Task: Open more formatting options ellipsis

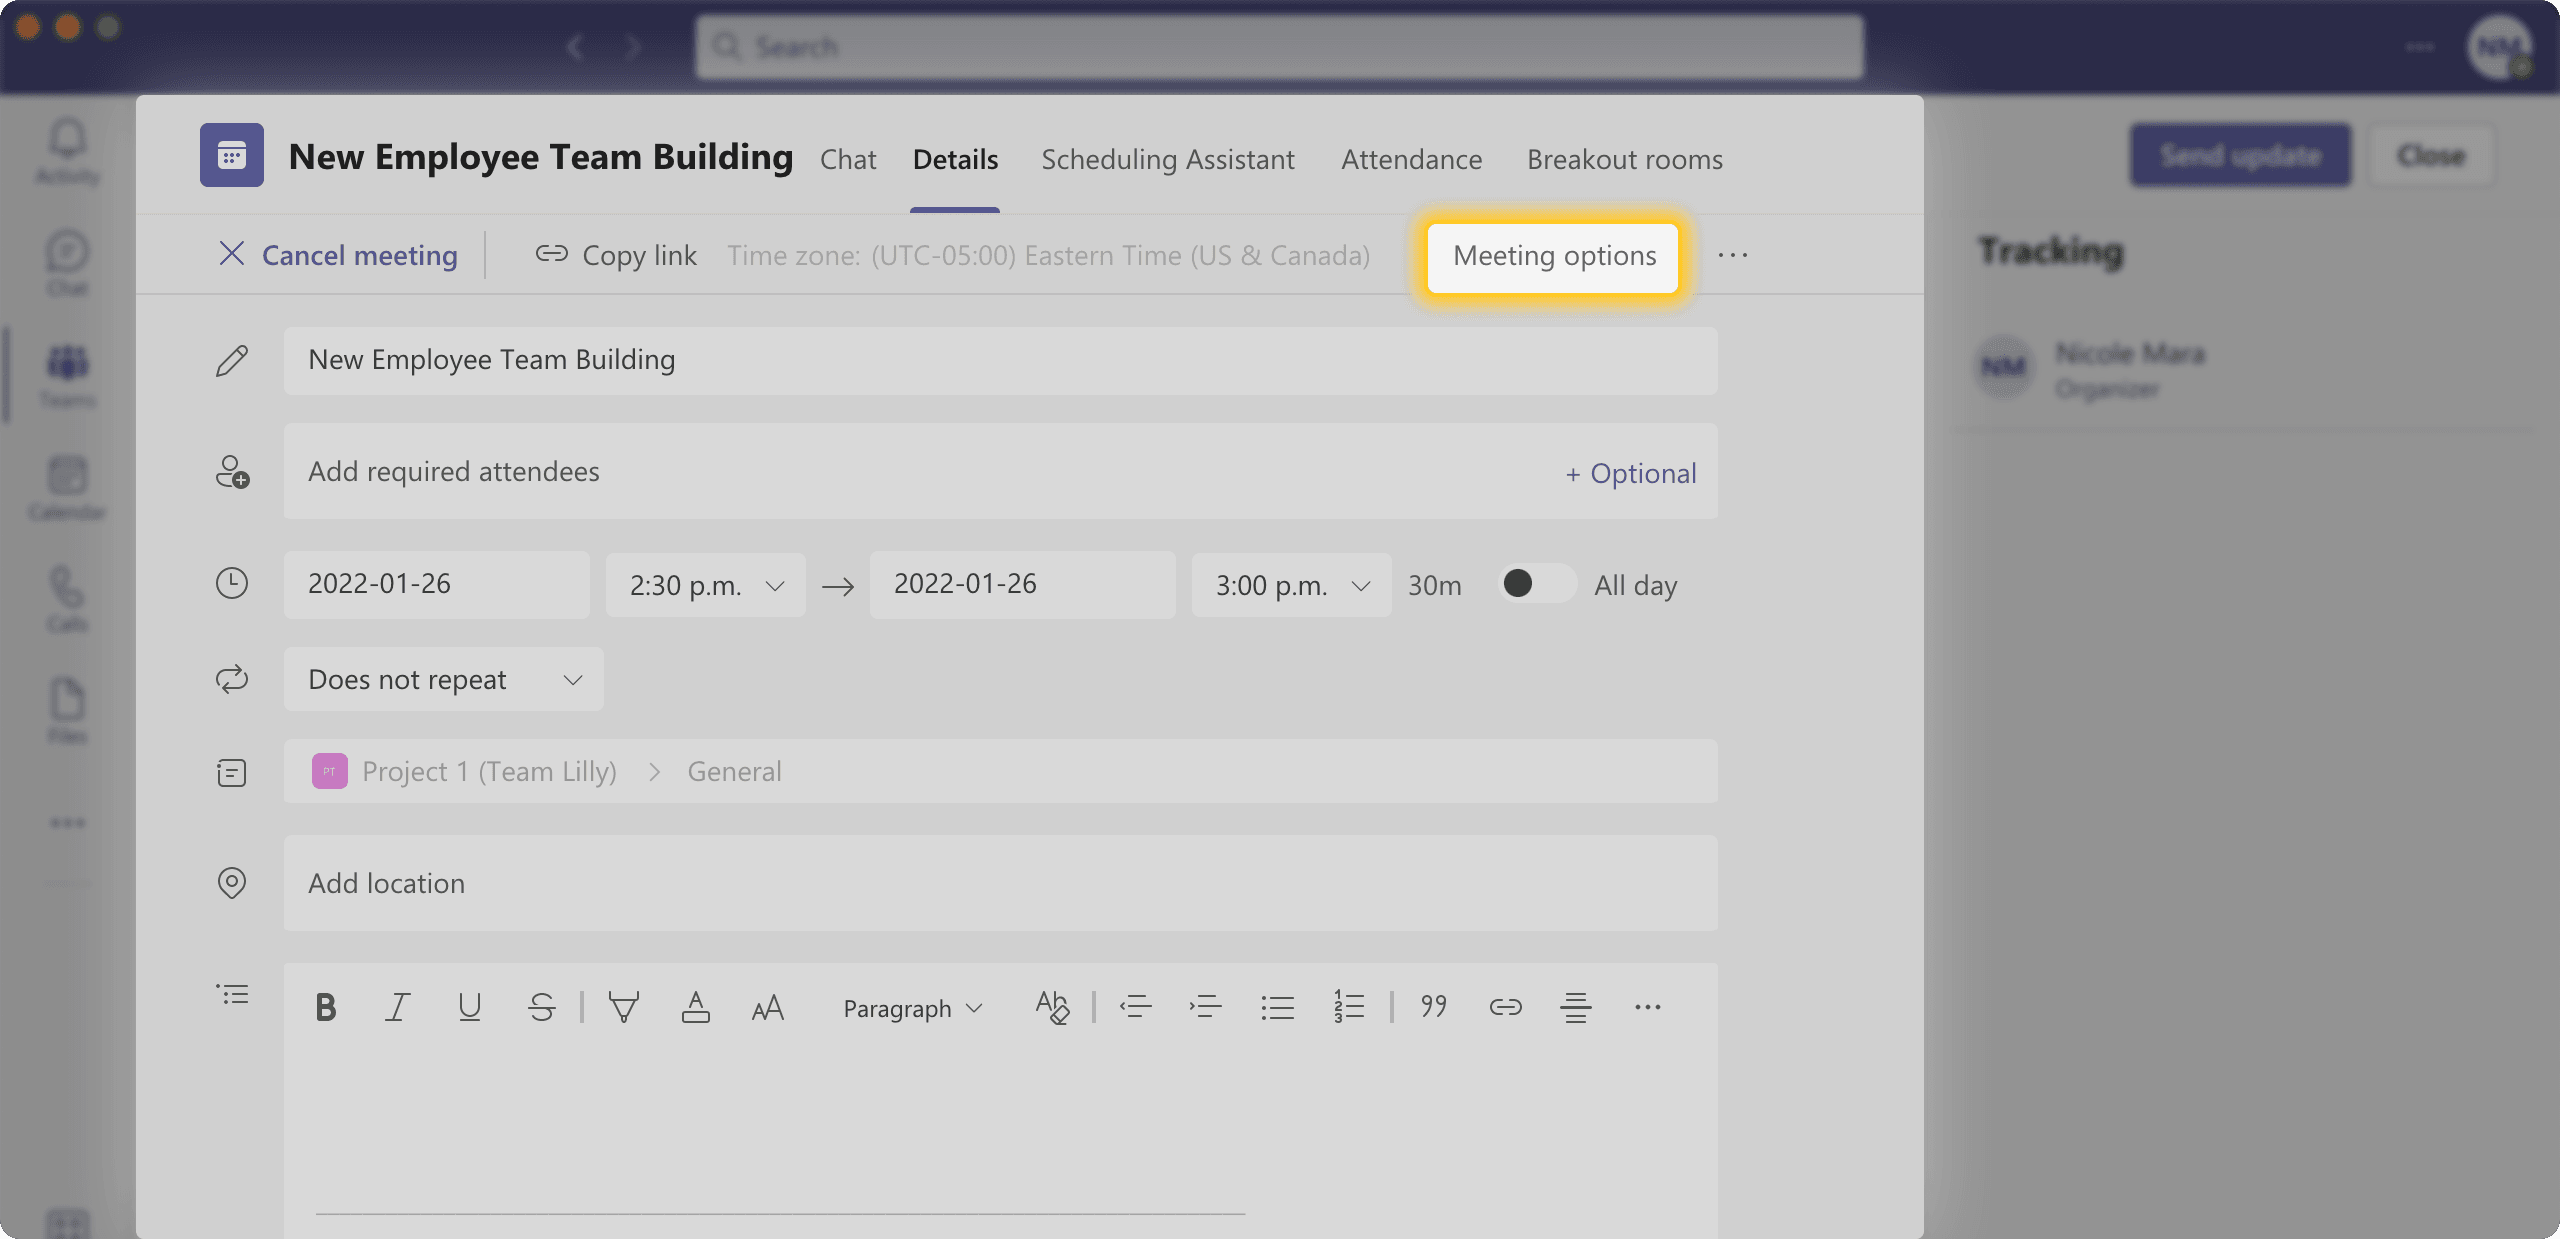Action: pyautogui.click(x=1647, y=1007)
